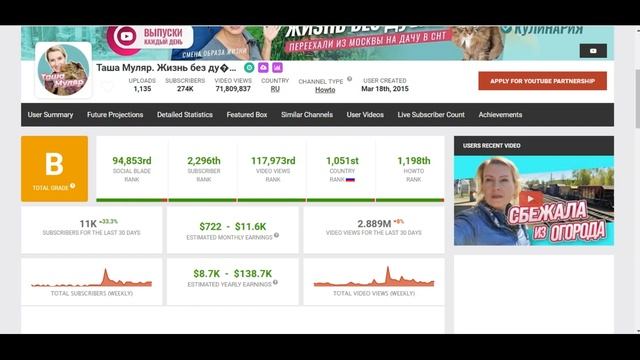640x360 pixels.
Task: Click the $722 - $11.6K monthly earnings value
Action: 233,227
